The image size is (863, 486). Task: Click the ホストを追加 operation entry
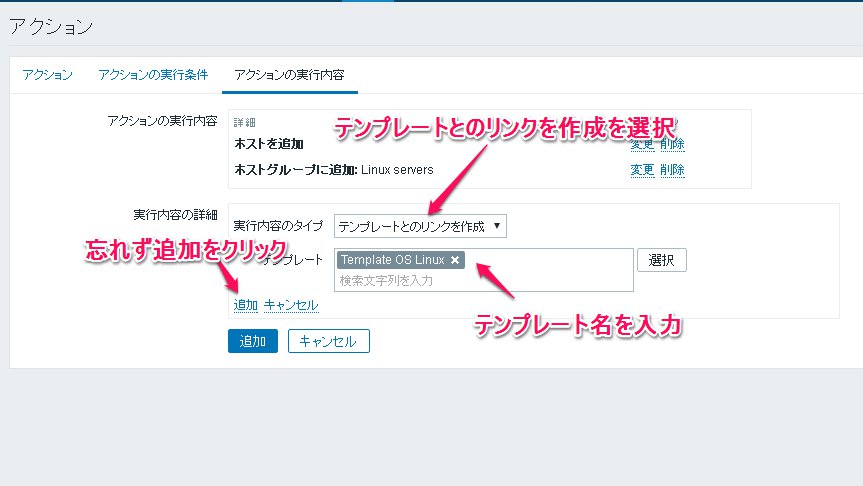tap(268, 144)
